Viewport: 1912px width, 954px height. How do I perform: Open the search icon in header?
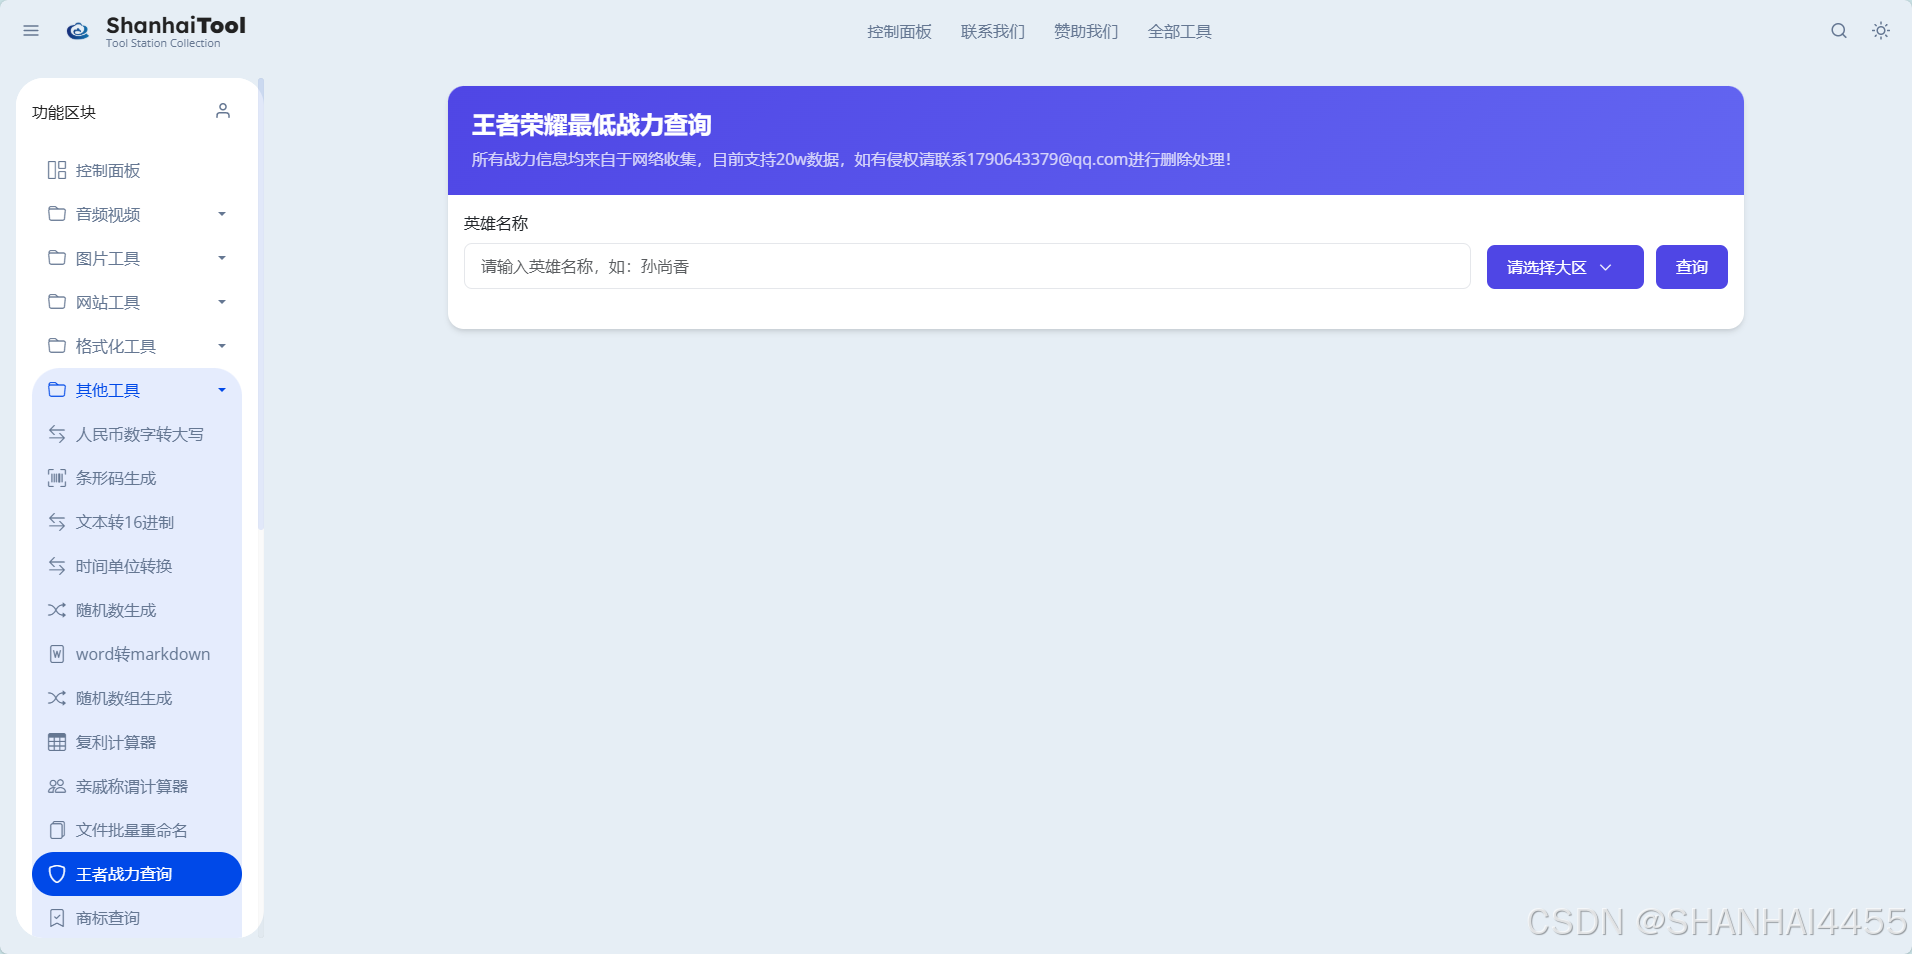(x=1839, y=31)
